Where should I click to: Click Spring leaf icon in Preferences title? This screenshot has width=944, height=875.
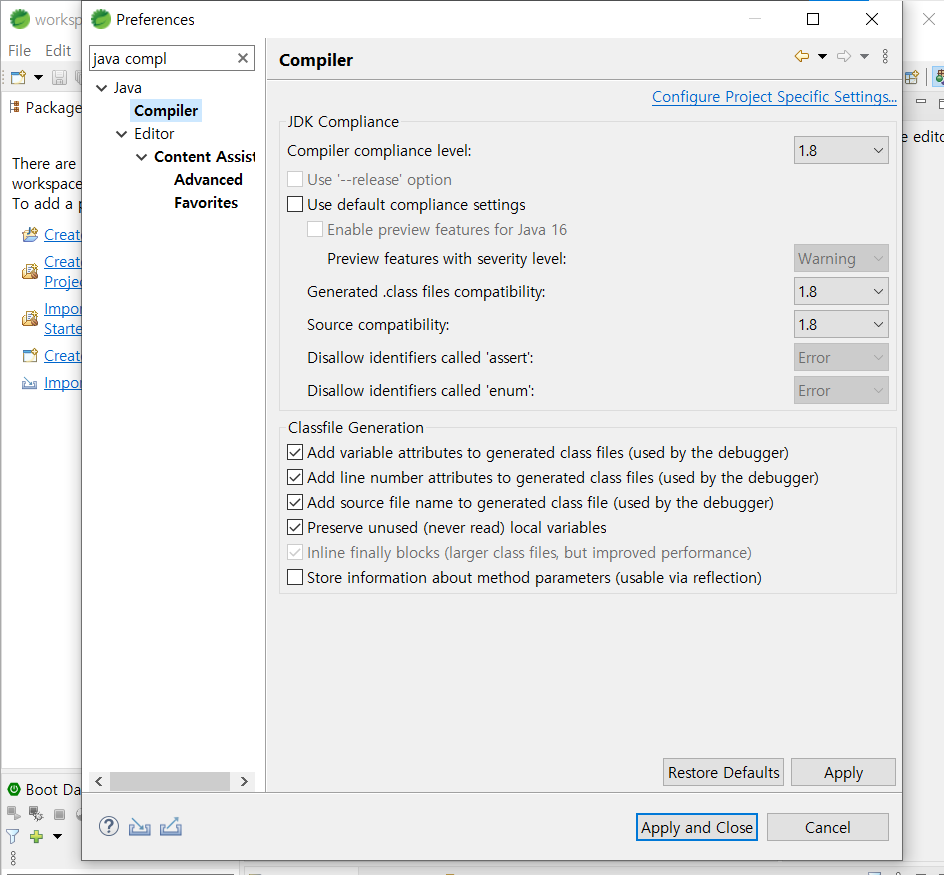click(x=101, y=19)
